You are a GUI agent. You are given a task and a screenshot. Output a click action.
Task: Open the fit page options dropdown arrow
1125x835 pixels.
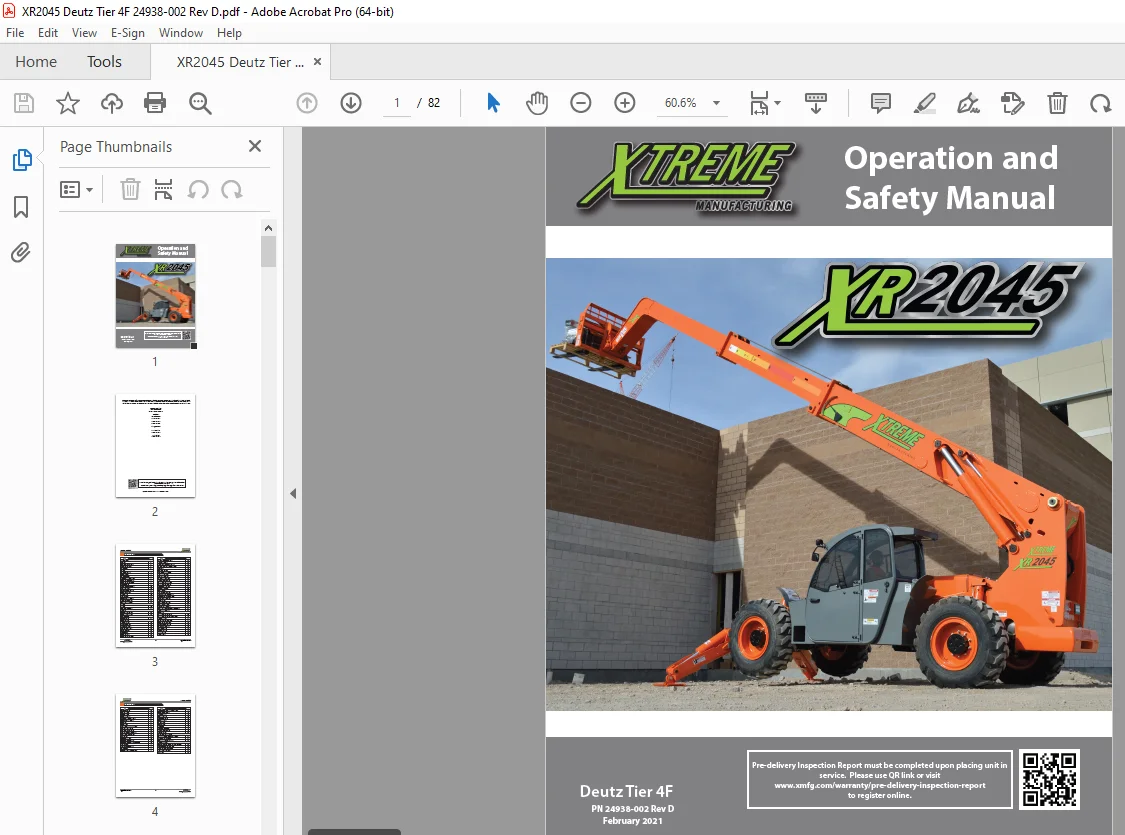coord(778,103)
